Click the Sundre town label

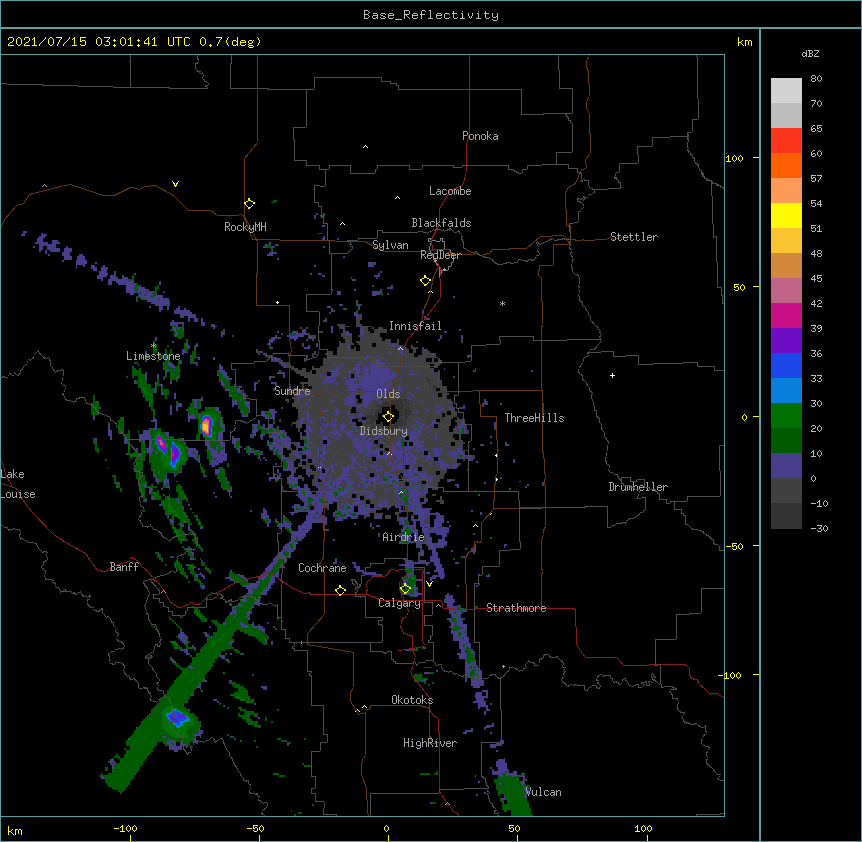292,391
